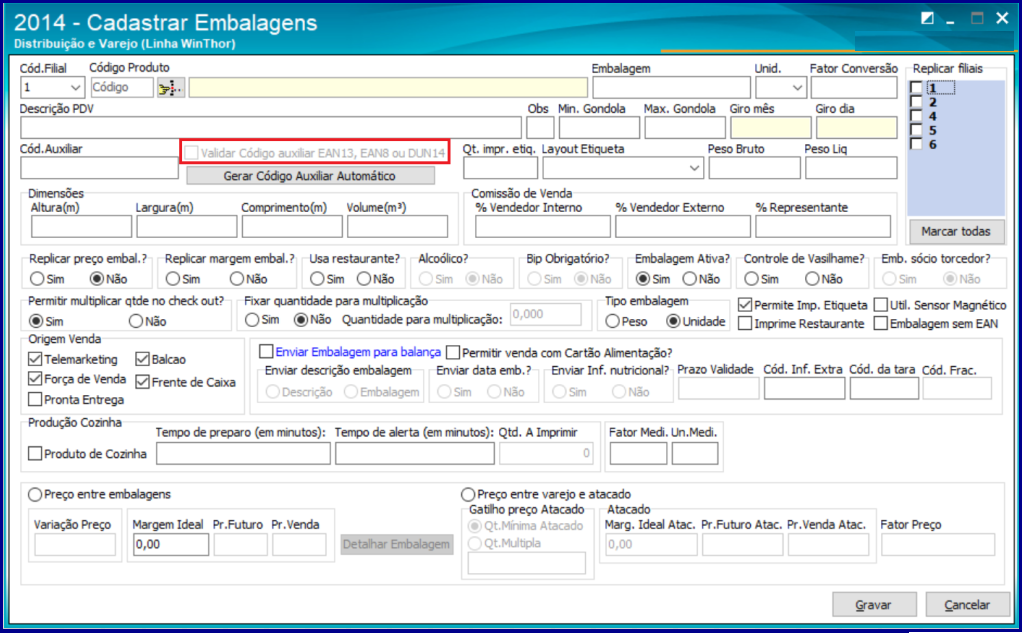Click the Margem Ideal field
This screenshot has width=1022, height=633.
pos(171,544)
